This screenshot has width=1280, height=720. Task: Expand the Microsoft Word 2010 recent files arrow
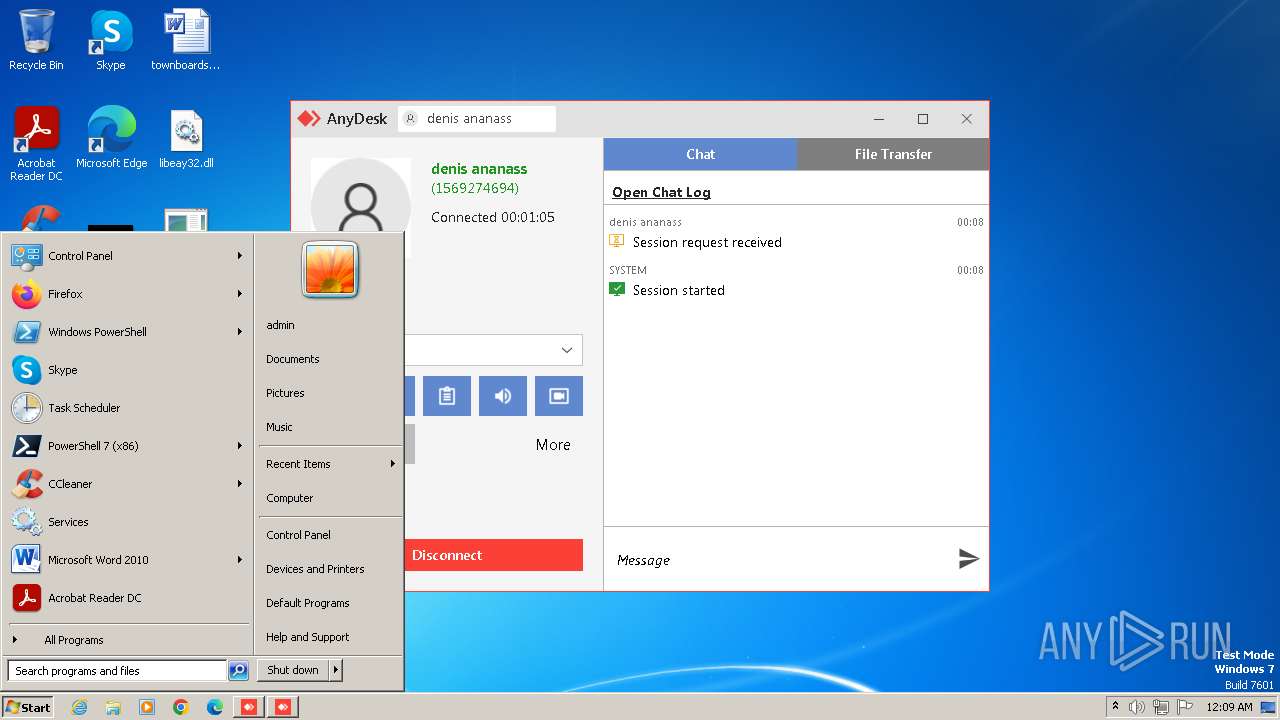240,560
